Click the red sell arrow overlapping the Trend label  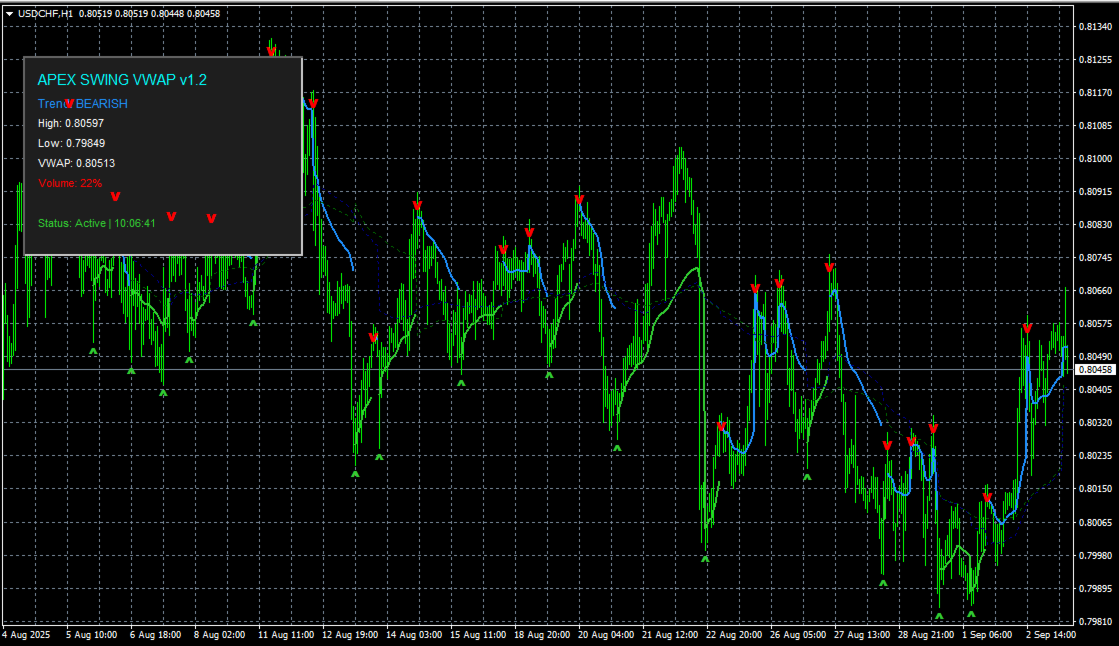coord(69,104)
